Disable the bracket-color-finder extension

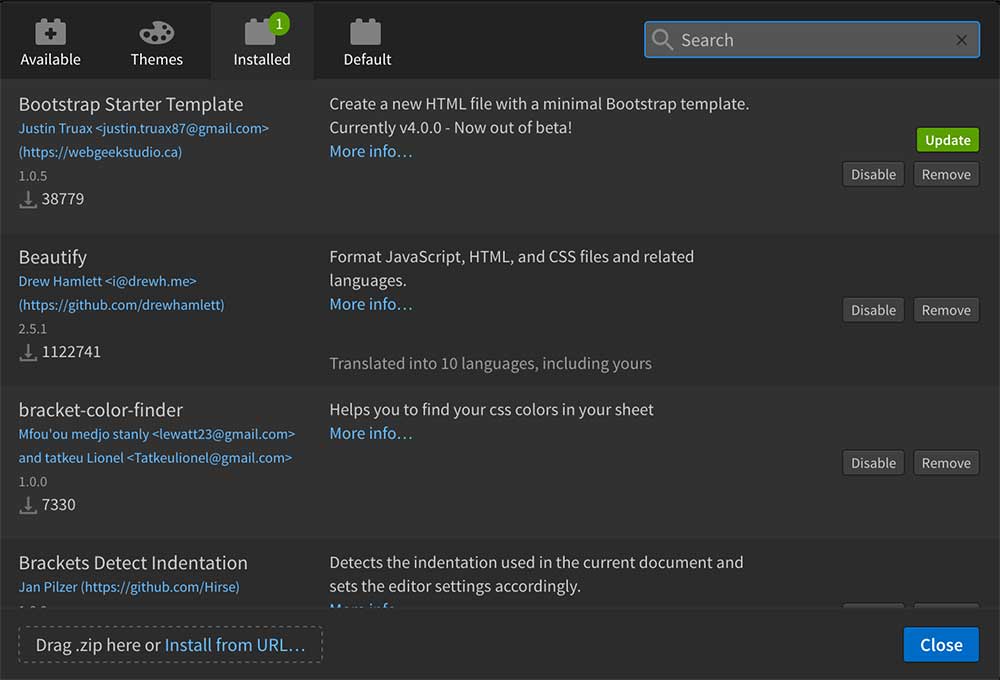(x=873, y=463)
